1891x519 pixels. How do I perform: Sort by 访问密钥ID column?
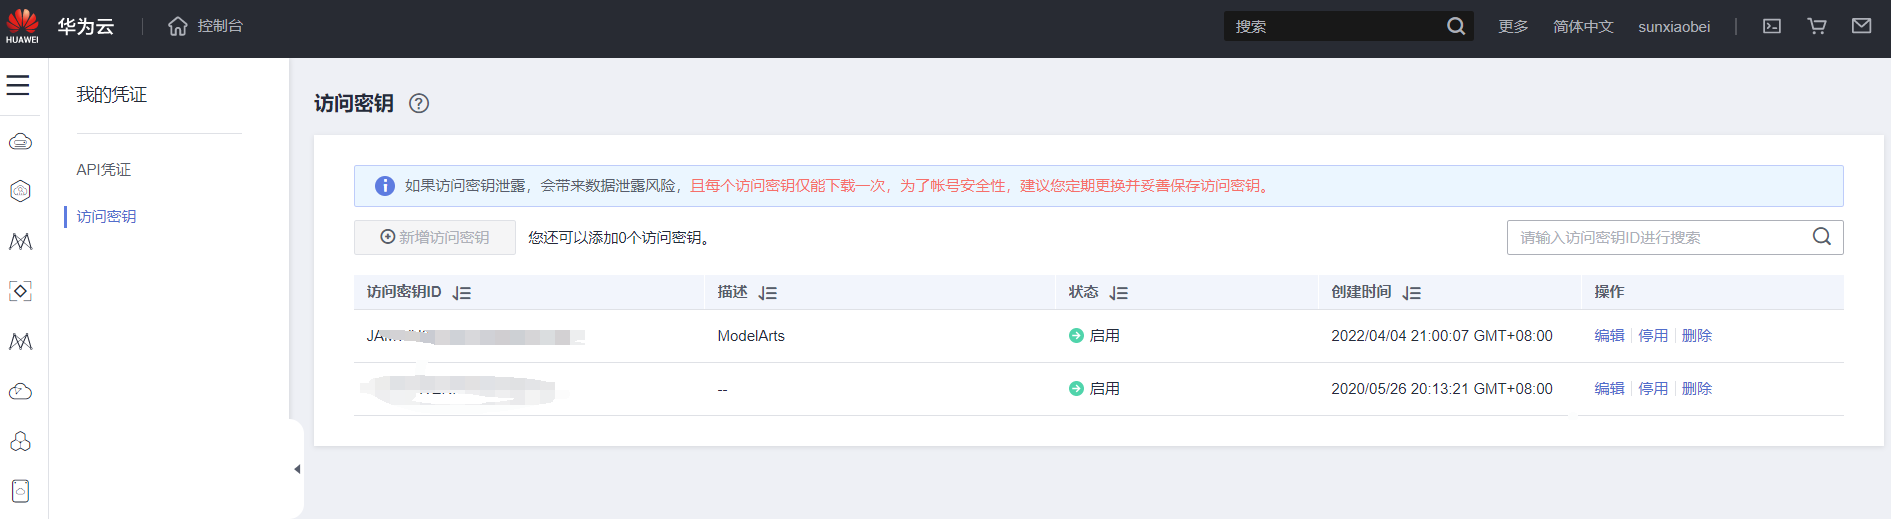coord(461,293)
